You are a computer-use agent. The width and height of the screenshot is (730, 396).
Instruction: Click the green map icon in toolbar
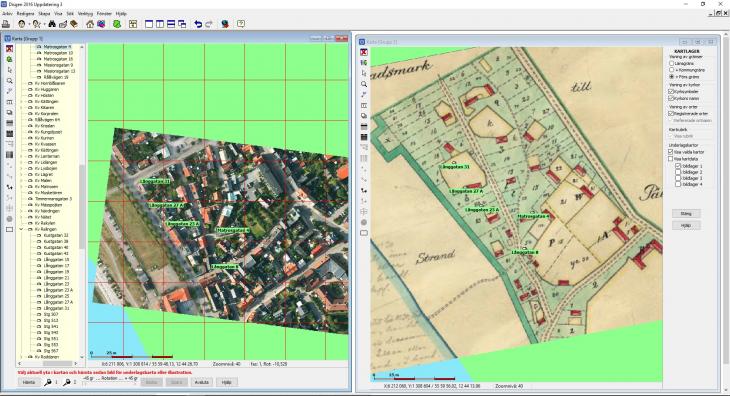(x=117, y=24)
